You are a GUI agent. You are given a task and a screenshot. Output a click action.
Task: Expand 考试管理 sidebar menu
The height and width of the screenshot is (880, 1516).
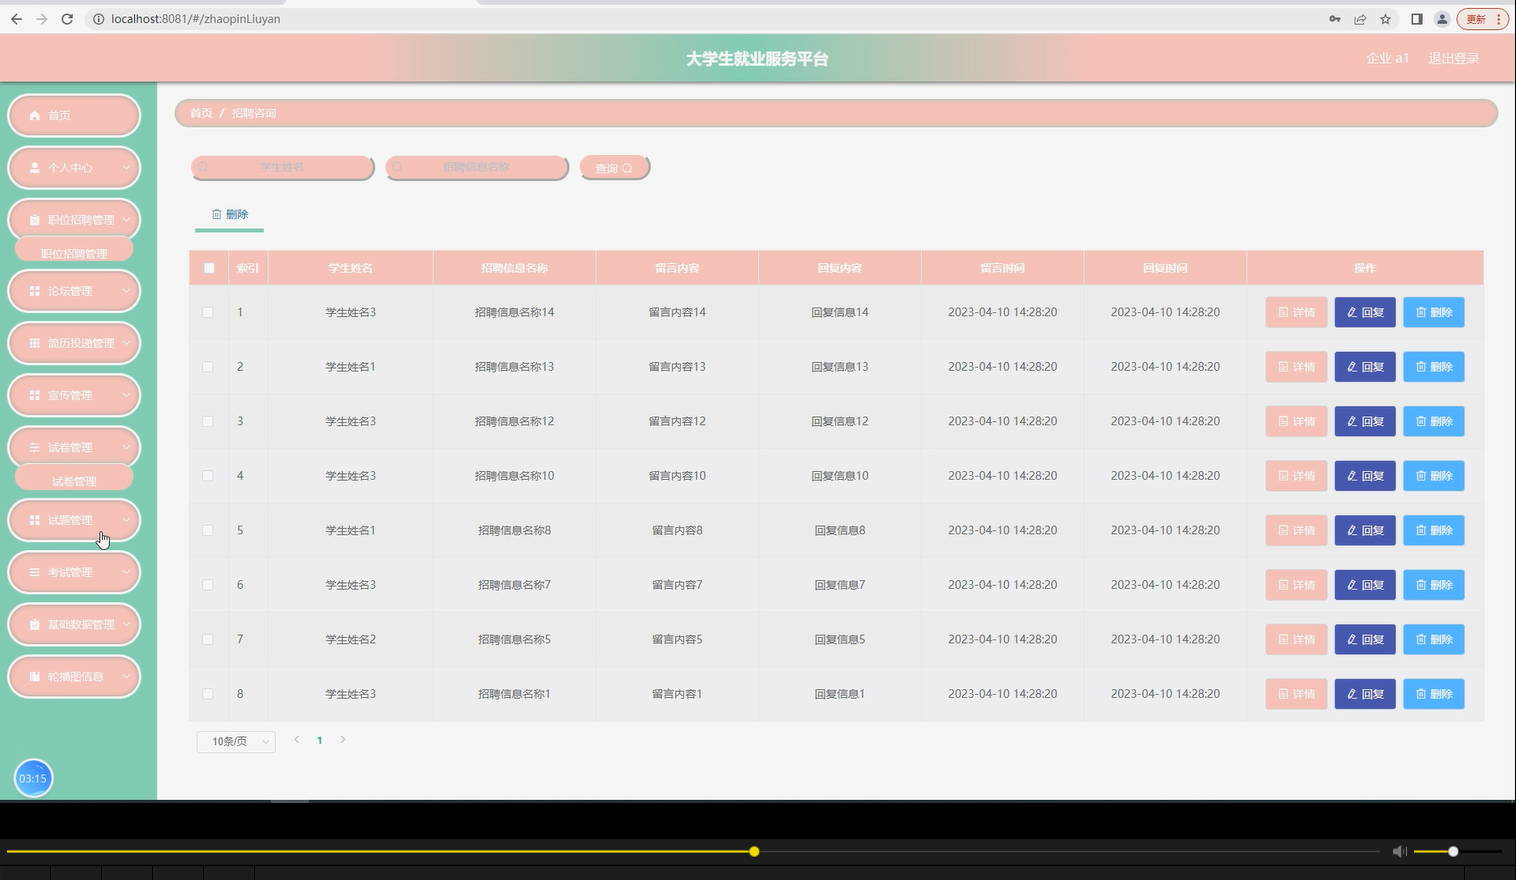coord(74,572)
